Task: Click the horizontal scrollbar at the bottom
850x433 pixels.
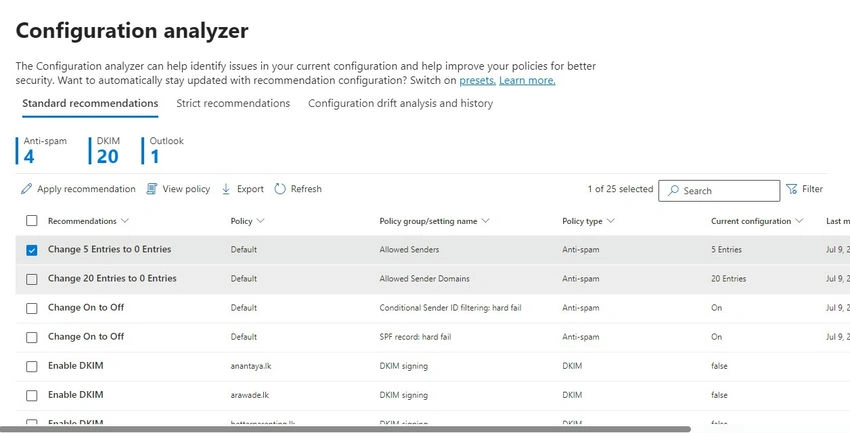Action: click(x=345, y=429)
